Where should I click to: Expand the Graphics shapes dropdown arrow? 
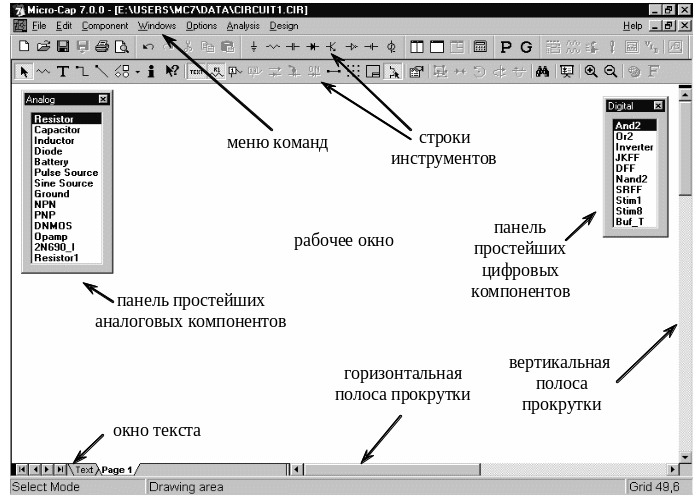pyautogui.click(x=138, y=71)
